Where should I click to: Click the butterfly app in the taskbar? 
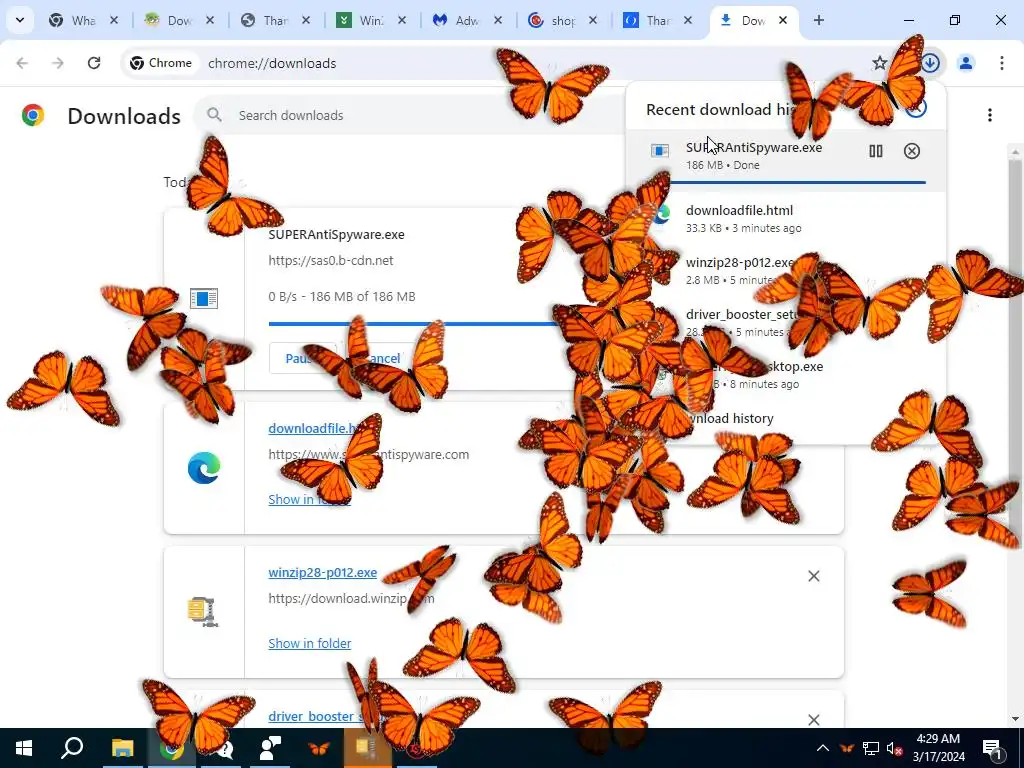tap(319, 748)
